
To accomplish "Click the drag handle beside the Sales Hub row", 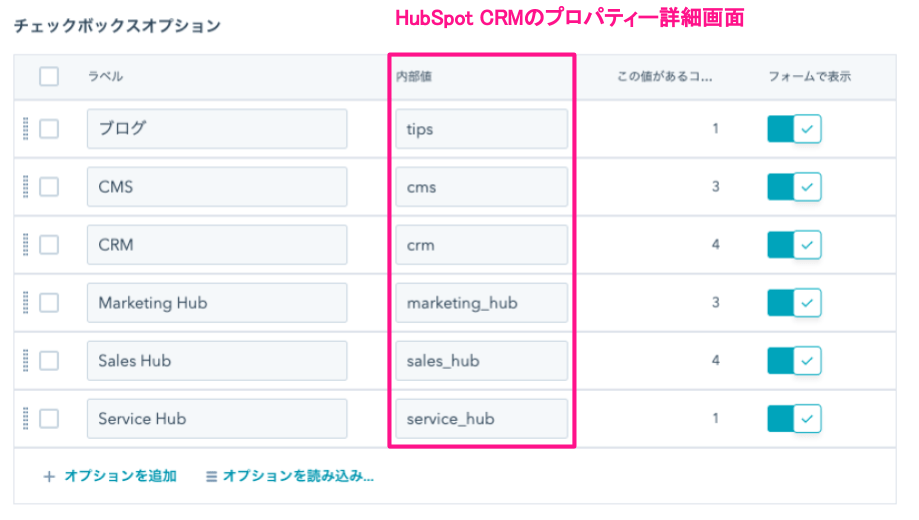I will click(25, 361).
